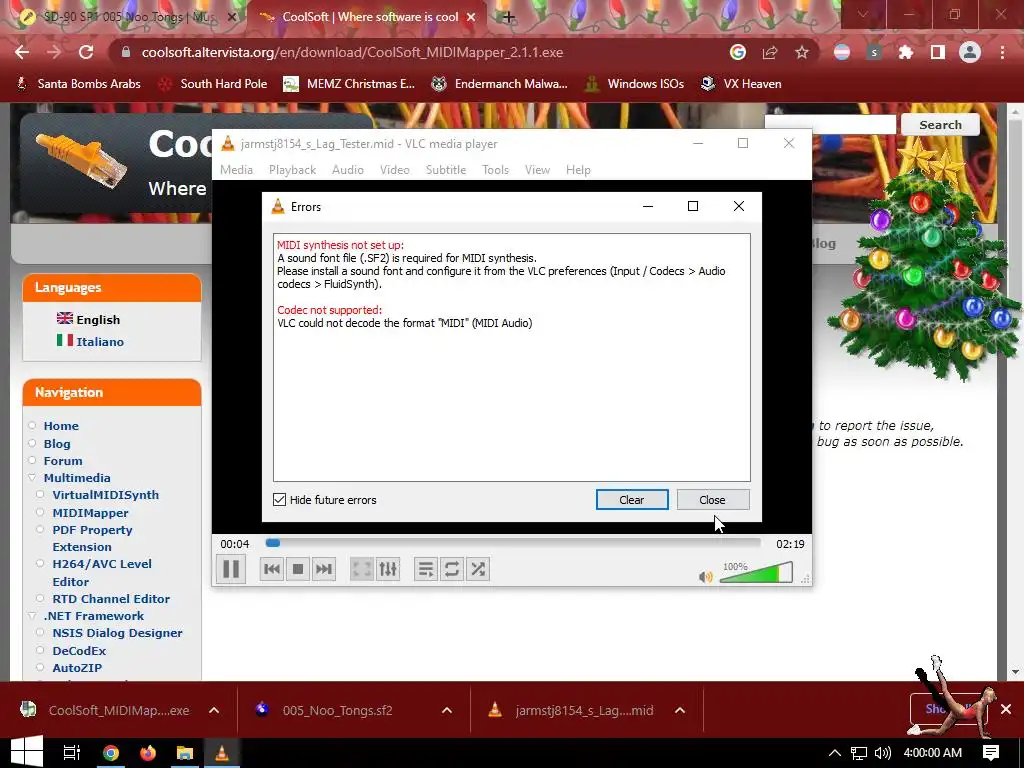The width and height of the screenshot is (1024, 768).
Task: Open taskbar volume control
Action: click(x=882, y=752)
